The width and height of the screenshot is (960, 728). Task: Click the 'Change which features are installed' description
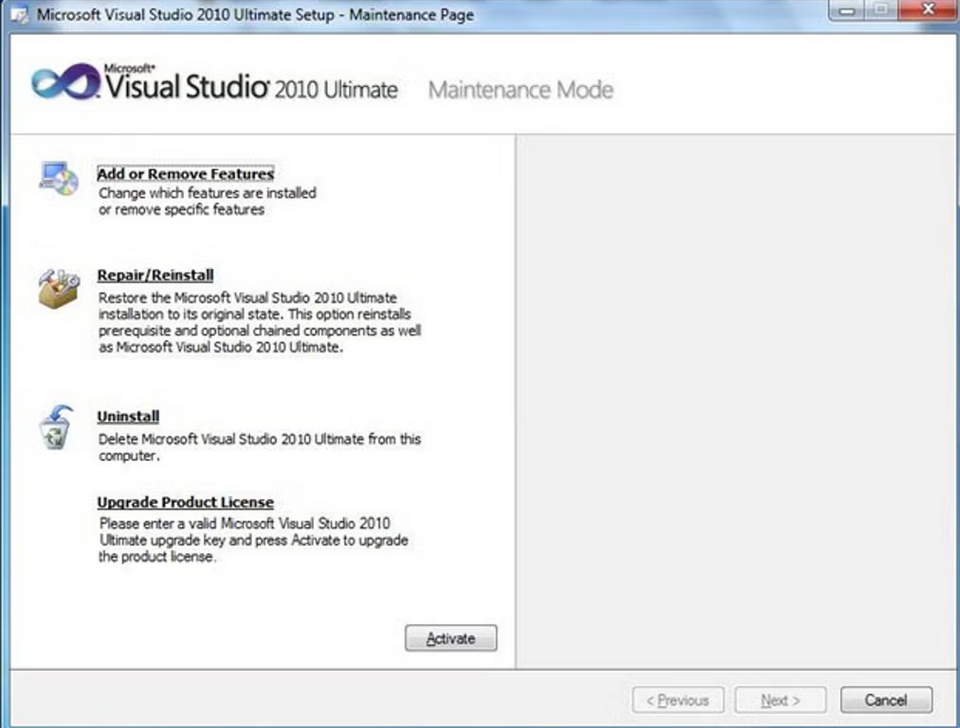[208, 201]
